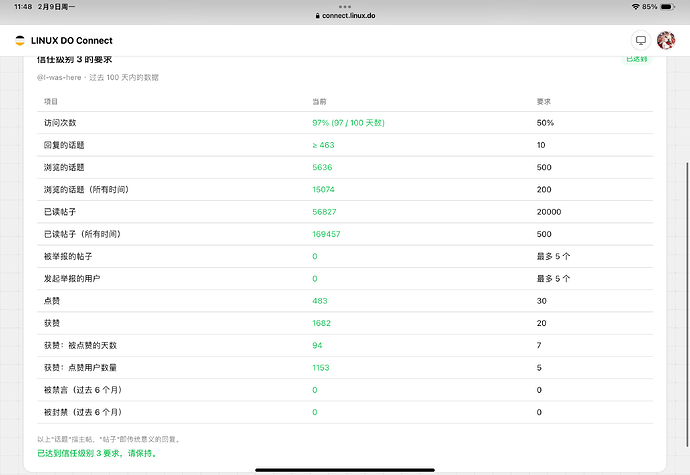
Task: Select the 浏览的话题 row label
Action: [x=64, y=167]
